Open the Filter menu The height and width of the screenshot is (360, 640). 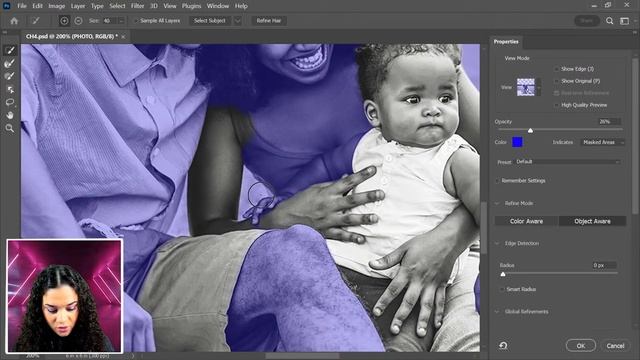click(x=138, y=6)
